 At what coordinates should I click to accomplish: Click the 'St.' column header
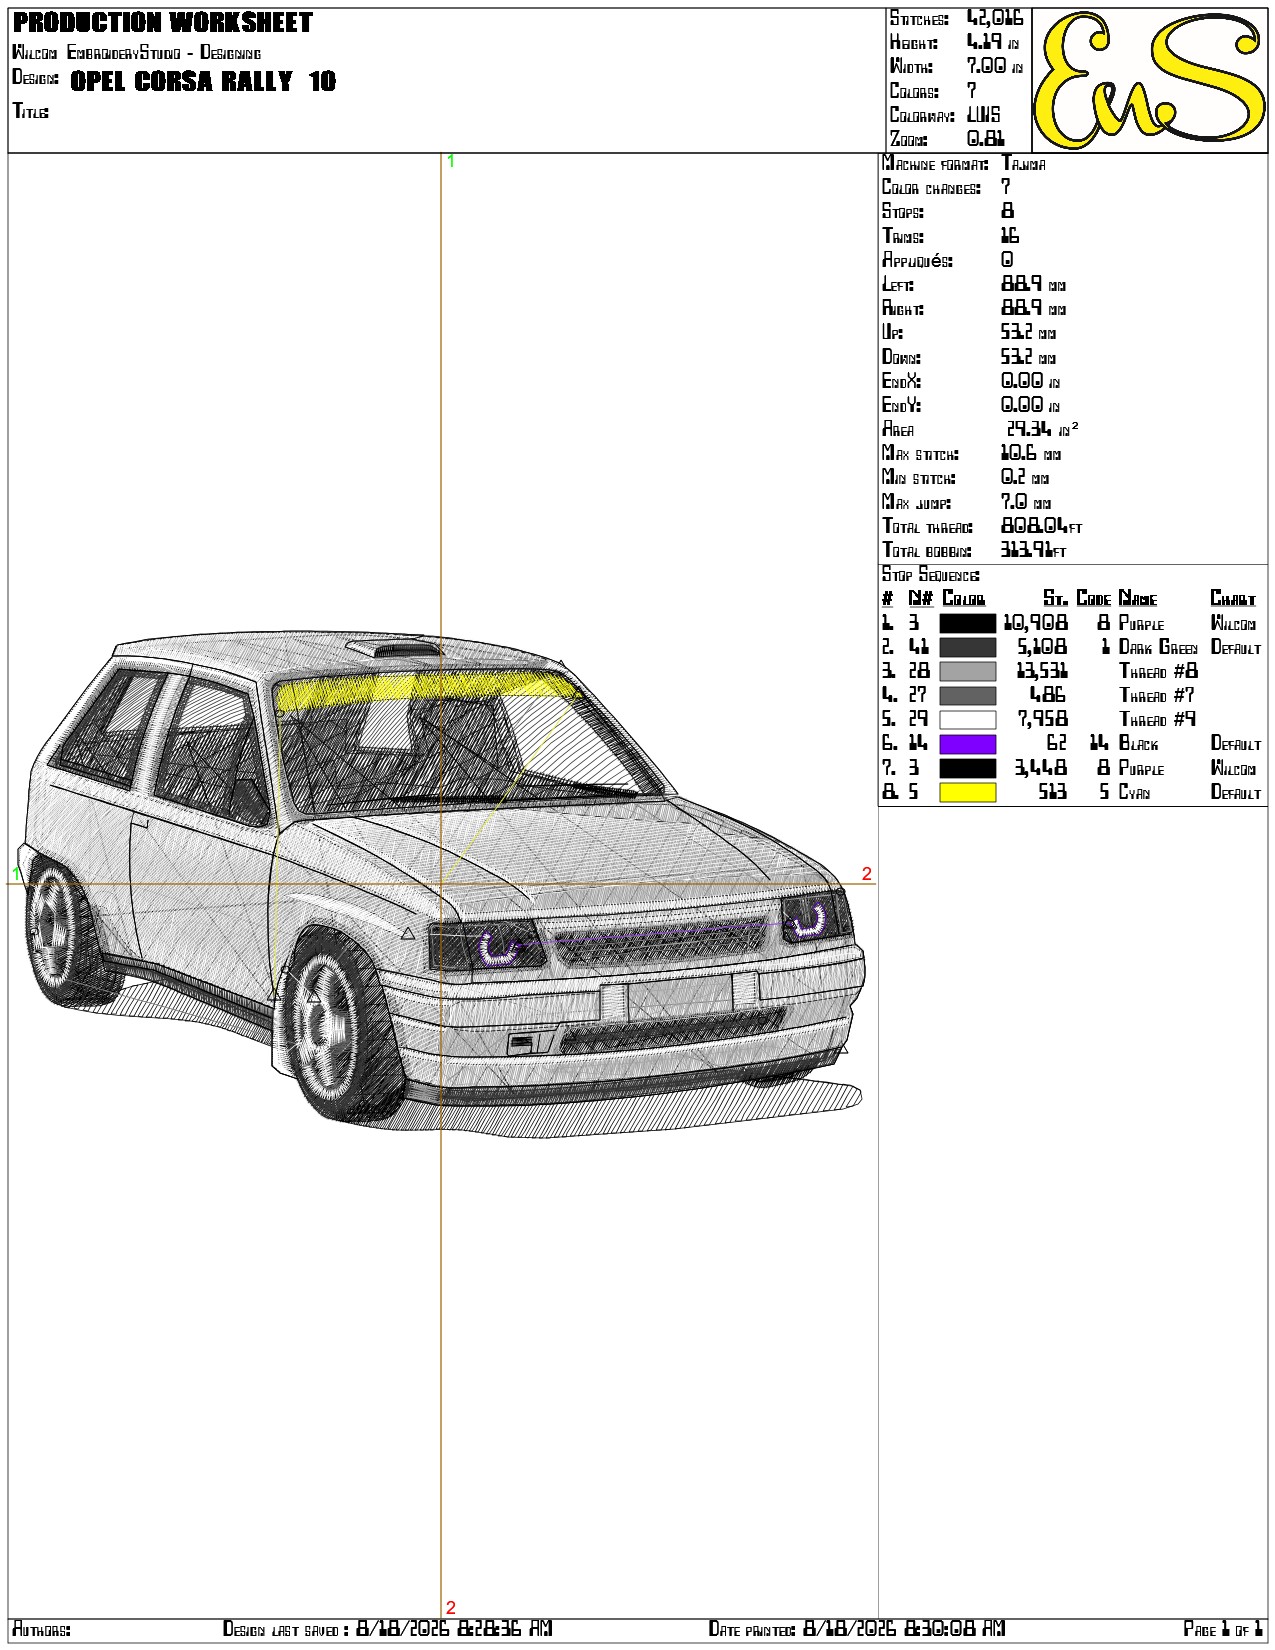click(x=1055, y=598)
